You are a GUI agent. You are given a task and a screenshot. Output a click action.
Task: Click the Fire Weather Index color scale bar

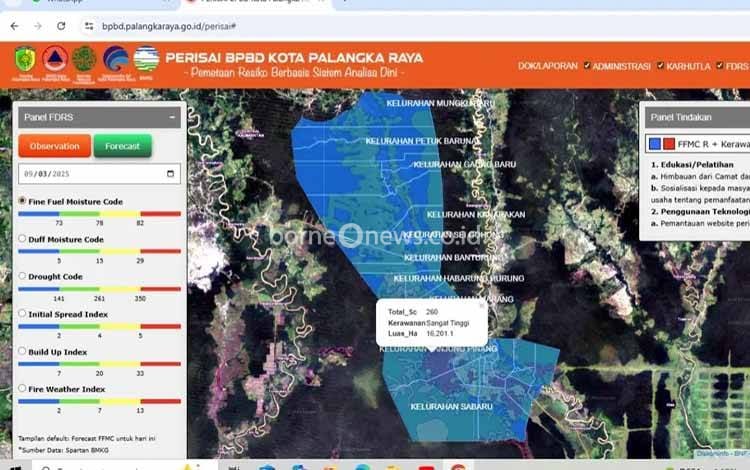click(99, 401)
